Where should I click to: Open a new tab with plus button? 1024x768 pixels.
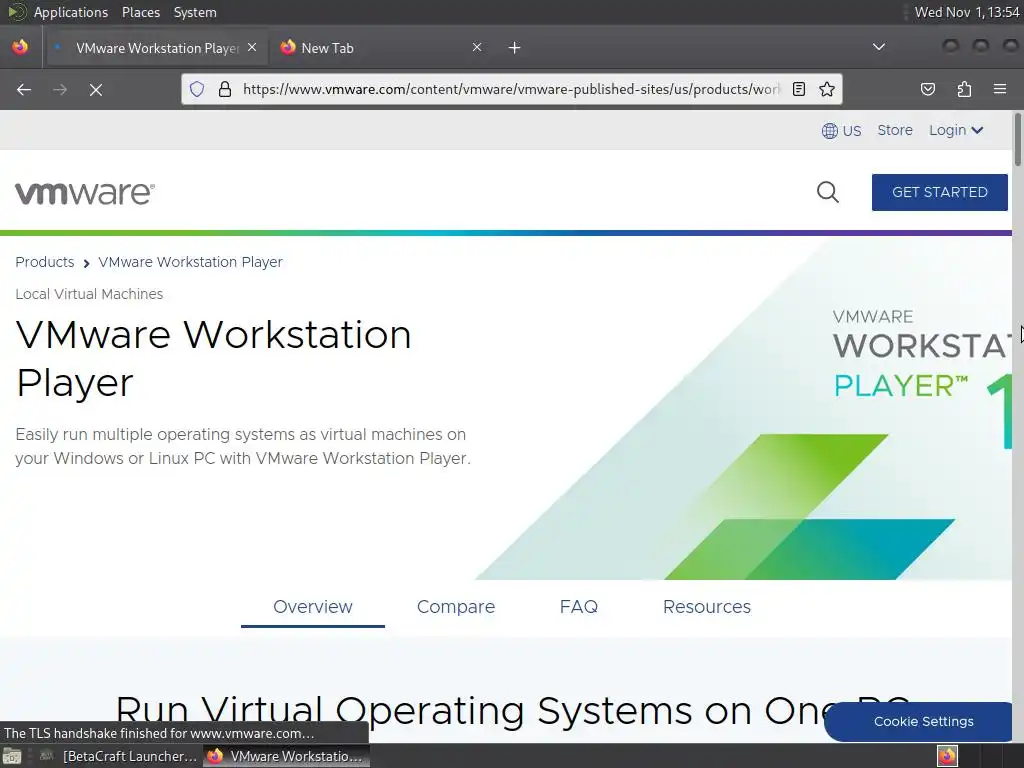[x=515, y=48]
